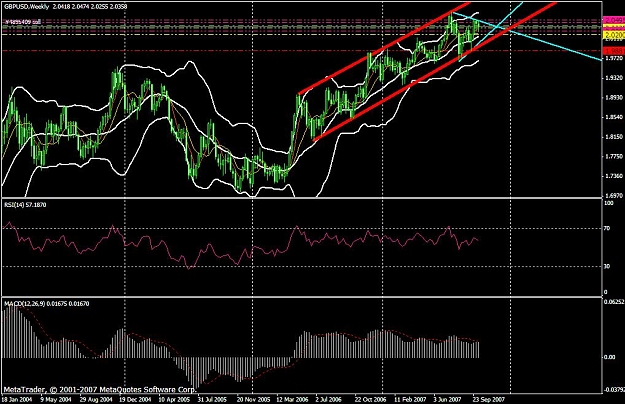This screenshot has height=404, width=625.
Task: Click the 23 Sep 2007 date label
Action: (x=489, y=399)
